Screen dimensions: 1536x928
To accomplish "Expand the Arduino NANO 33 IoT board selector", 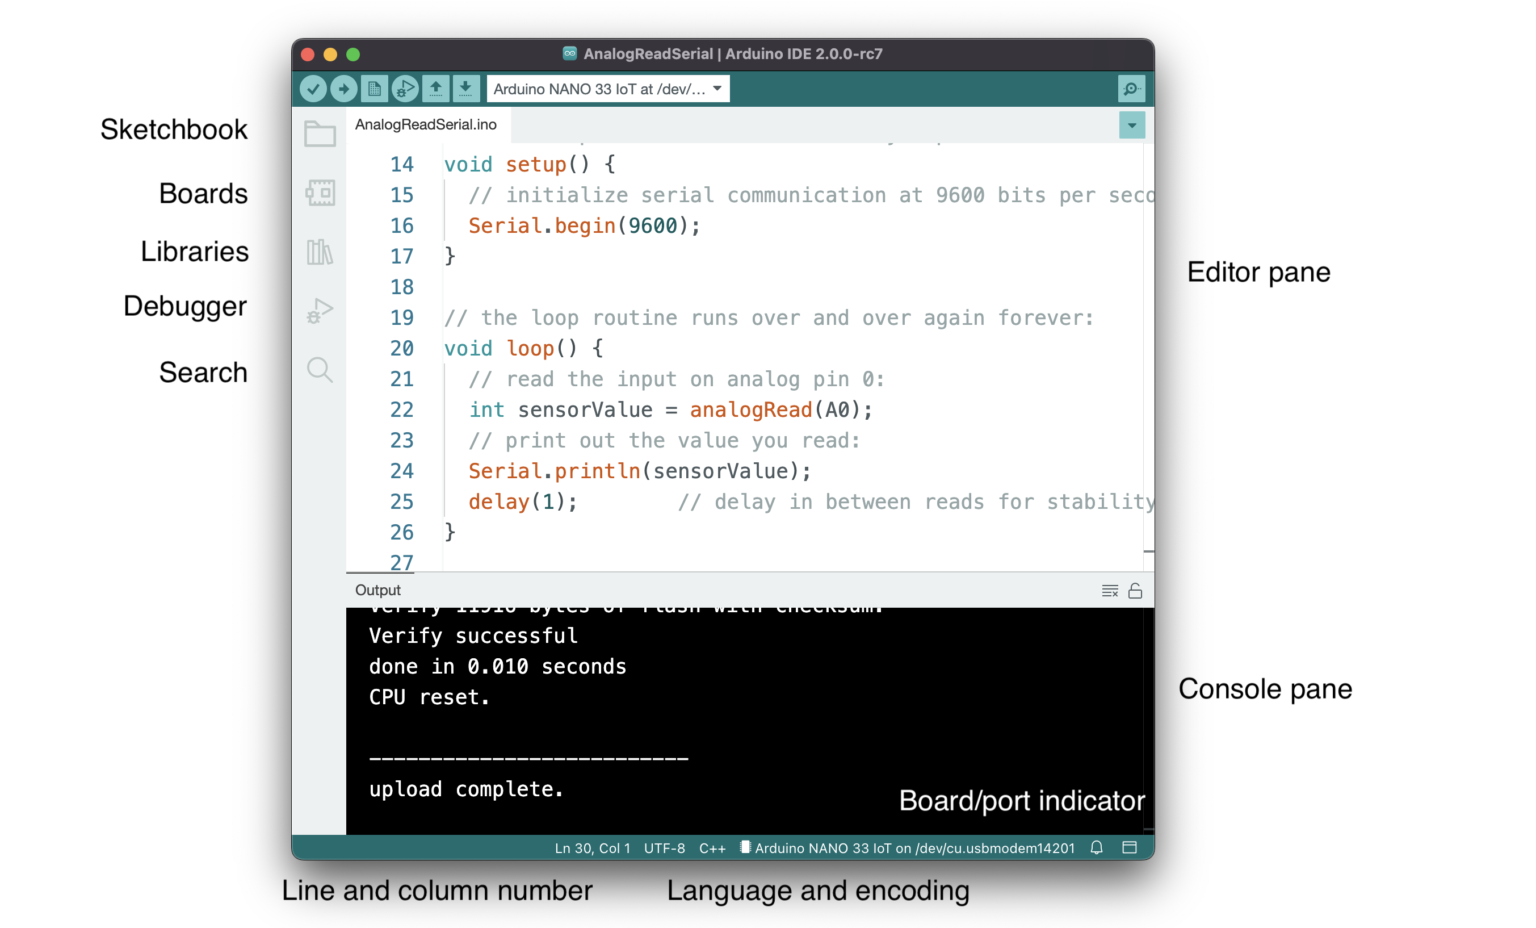I will click(x=608, y=89).
